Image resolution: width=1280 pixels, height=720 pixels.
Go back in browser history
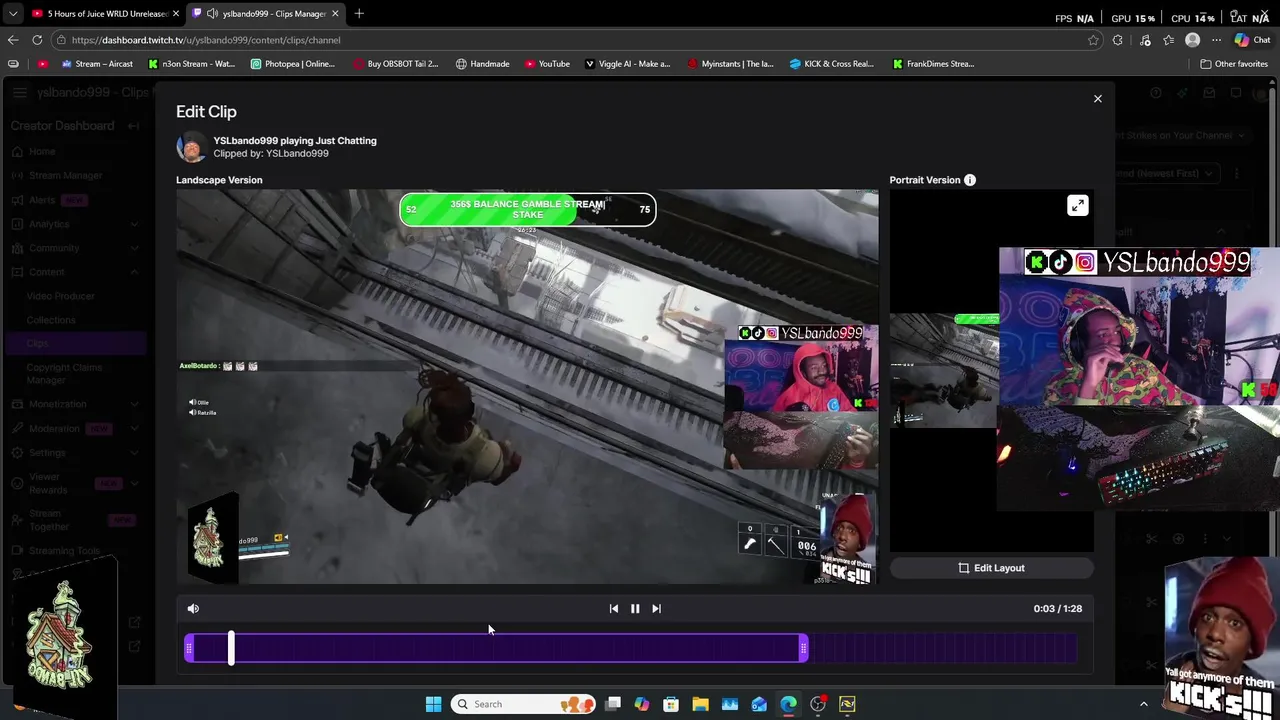tap(12, 40)
